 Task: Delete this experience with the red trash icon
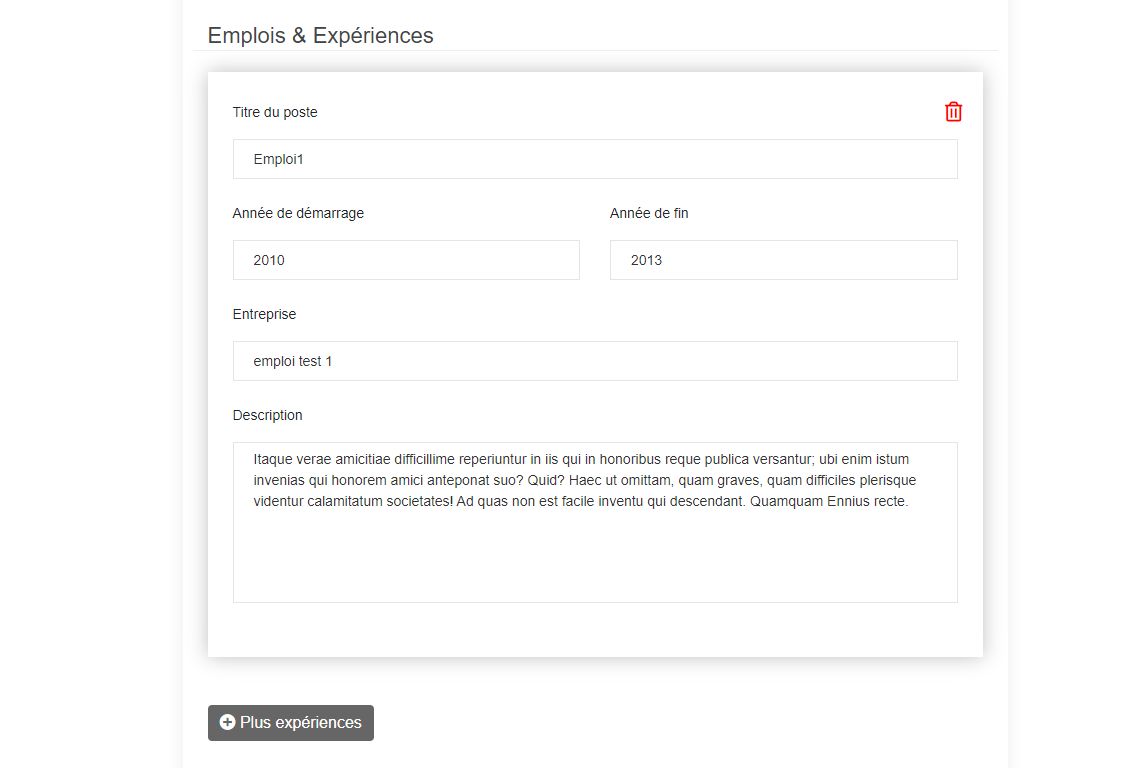coord(953,112)
